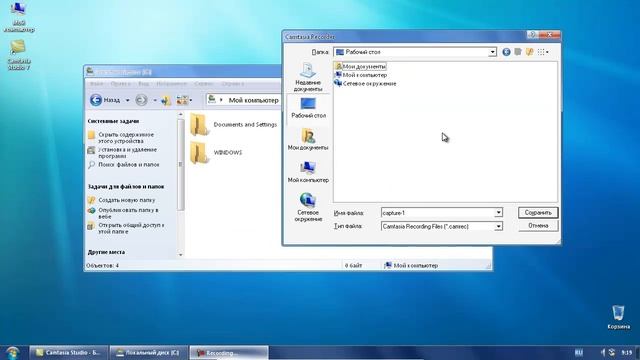The width and height of the screenshot is (640, 360).
Task: Switch to the Recording taskbar button
Action: point(229,353)
